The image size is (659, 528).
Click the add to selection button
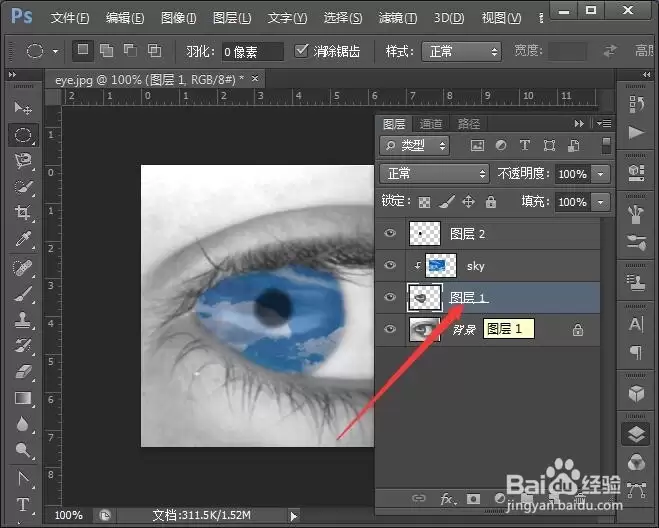106,51
